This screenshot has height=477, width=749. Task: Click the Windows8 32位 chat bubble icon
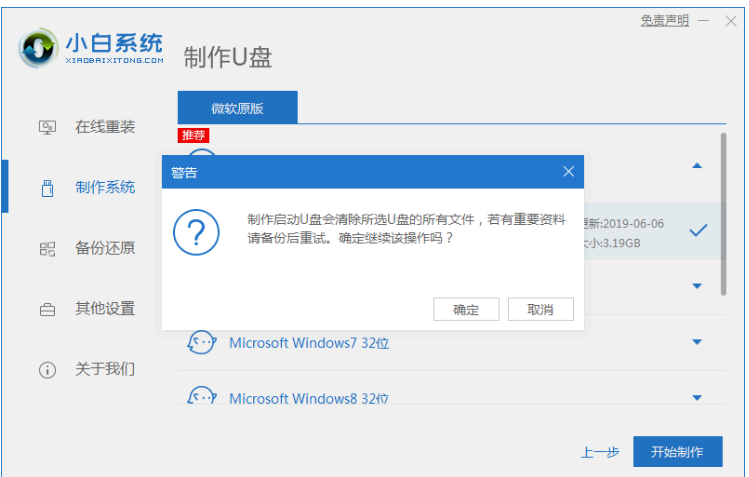click(202, 396)
